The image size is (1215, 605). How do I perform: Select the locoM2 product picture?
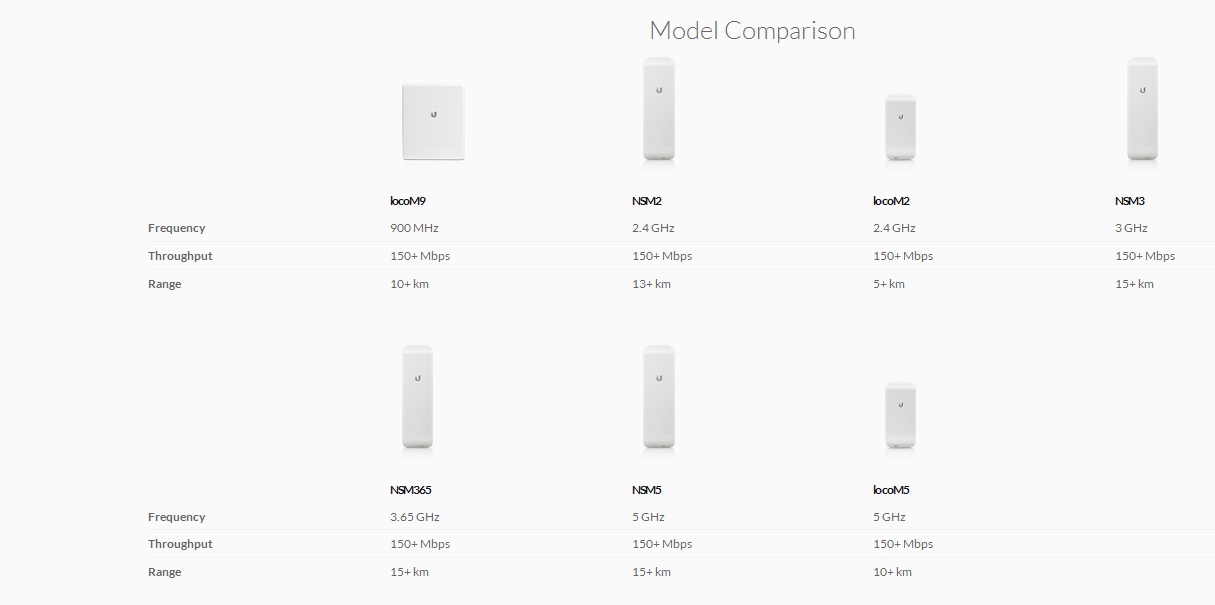[x=900, y=128]
